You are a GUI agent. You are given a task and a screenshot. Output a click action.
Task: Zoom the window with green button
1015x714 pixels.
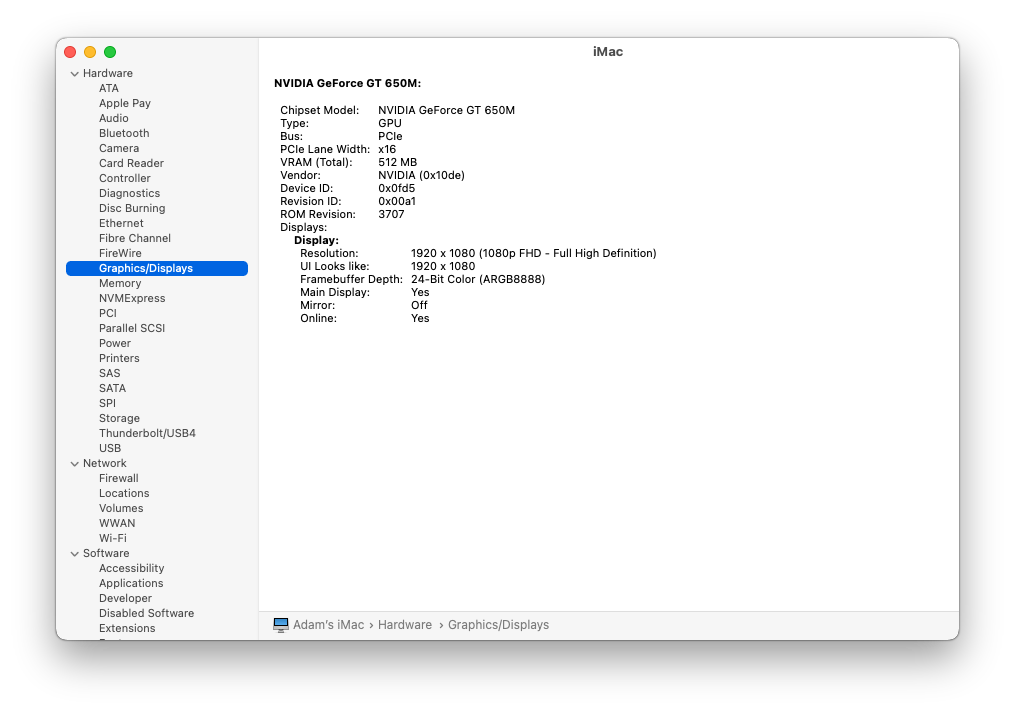coord(110,52)
